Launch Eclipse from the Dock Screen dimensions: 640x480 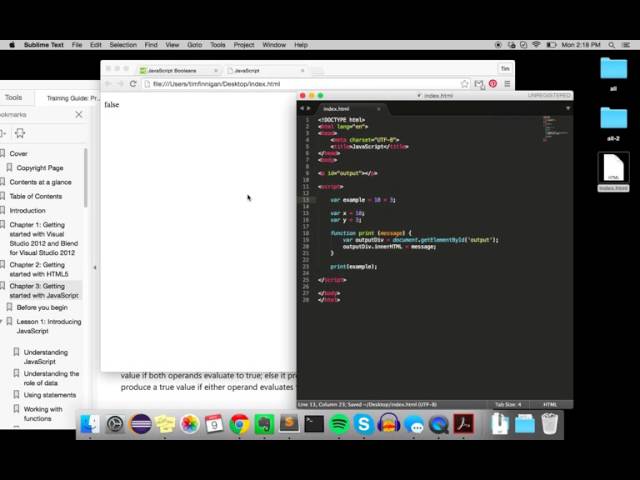point(141,424)
